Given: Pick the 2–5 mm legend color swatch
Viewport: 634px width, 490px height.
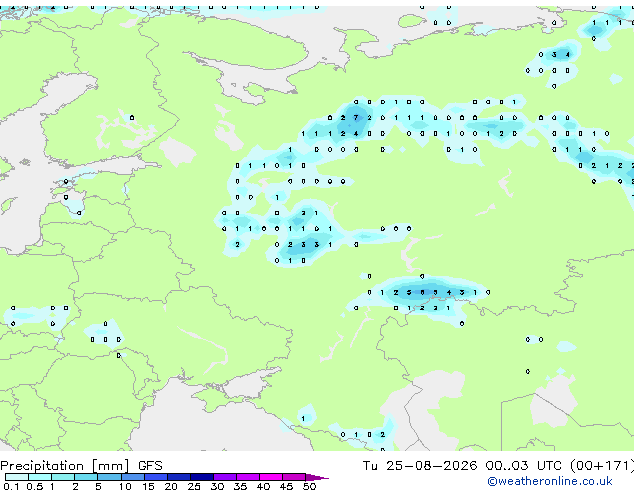Looking at the screenshot, I should point(86,477).
